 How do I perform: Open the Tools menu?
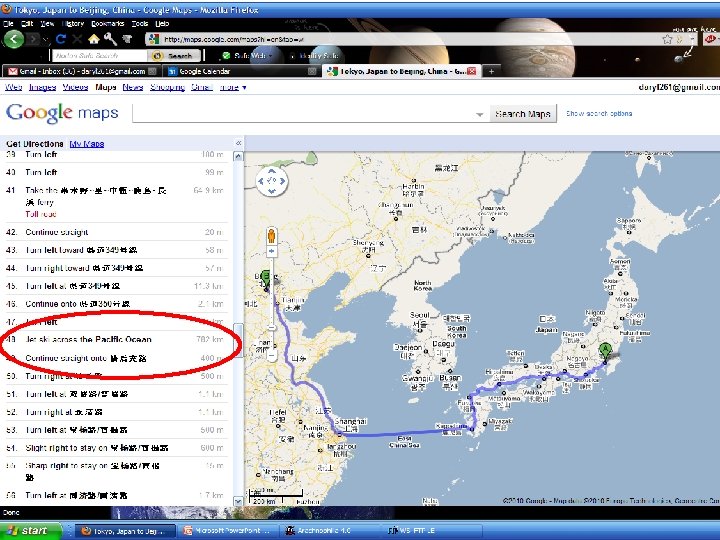[140, 23]
